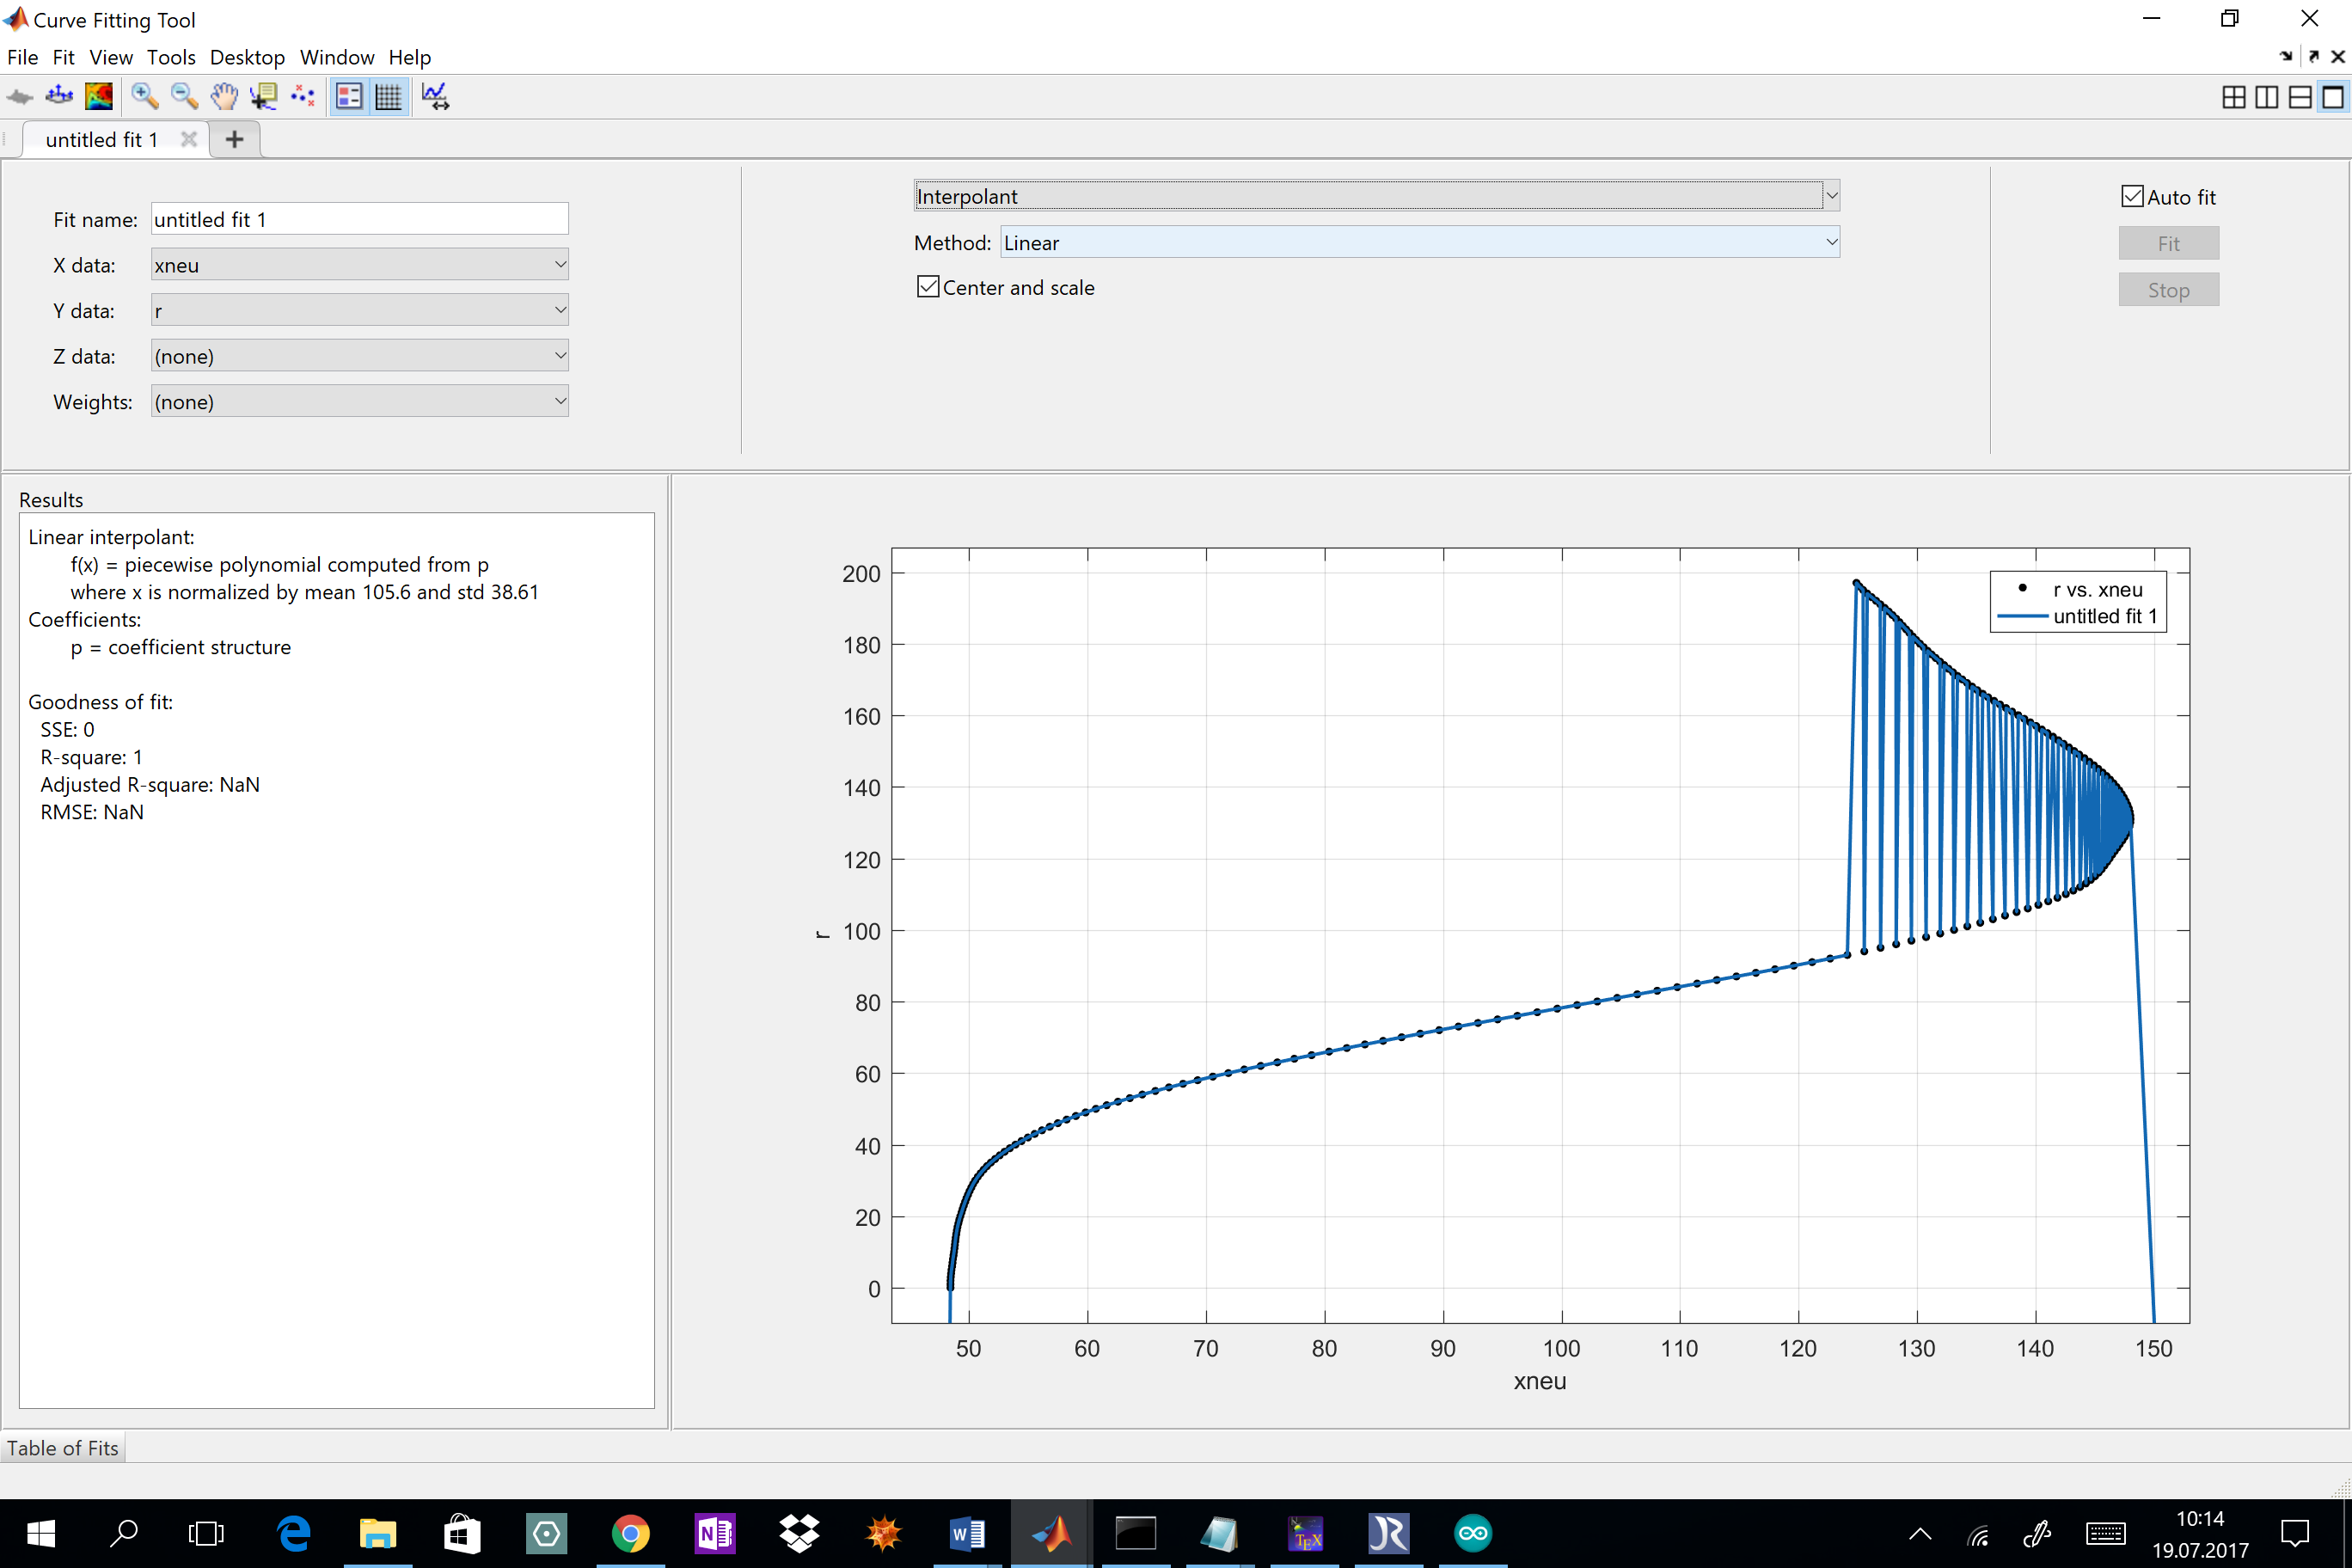Uncheck Center and scale
Image resolution: width=2352 pixels, height=1568 pixels.
tap(928, 288)
